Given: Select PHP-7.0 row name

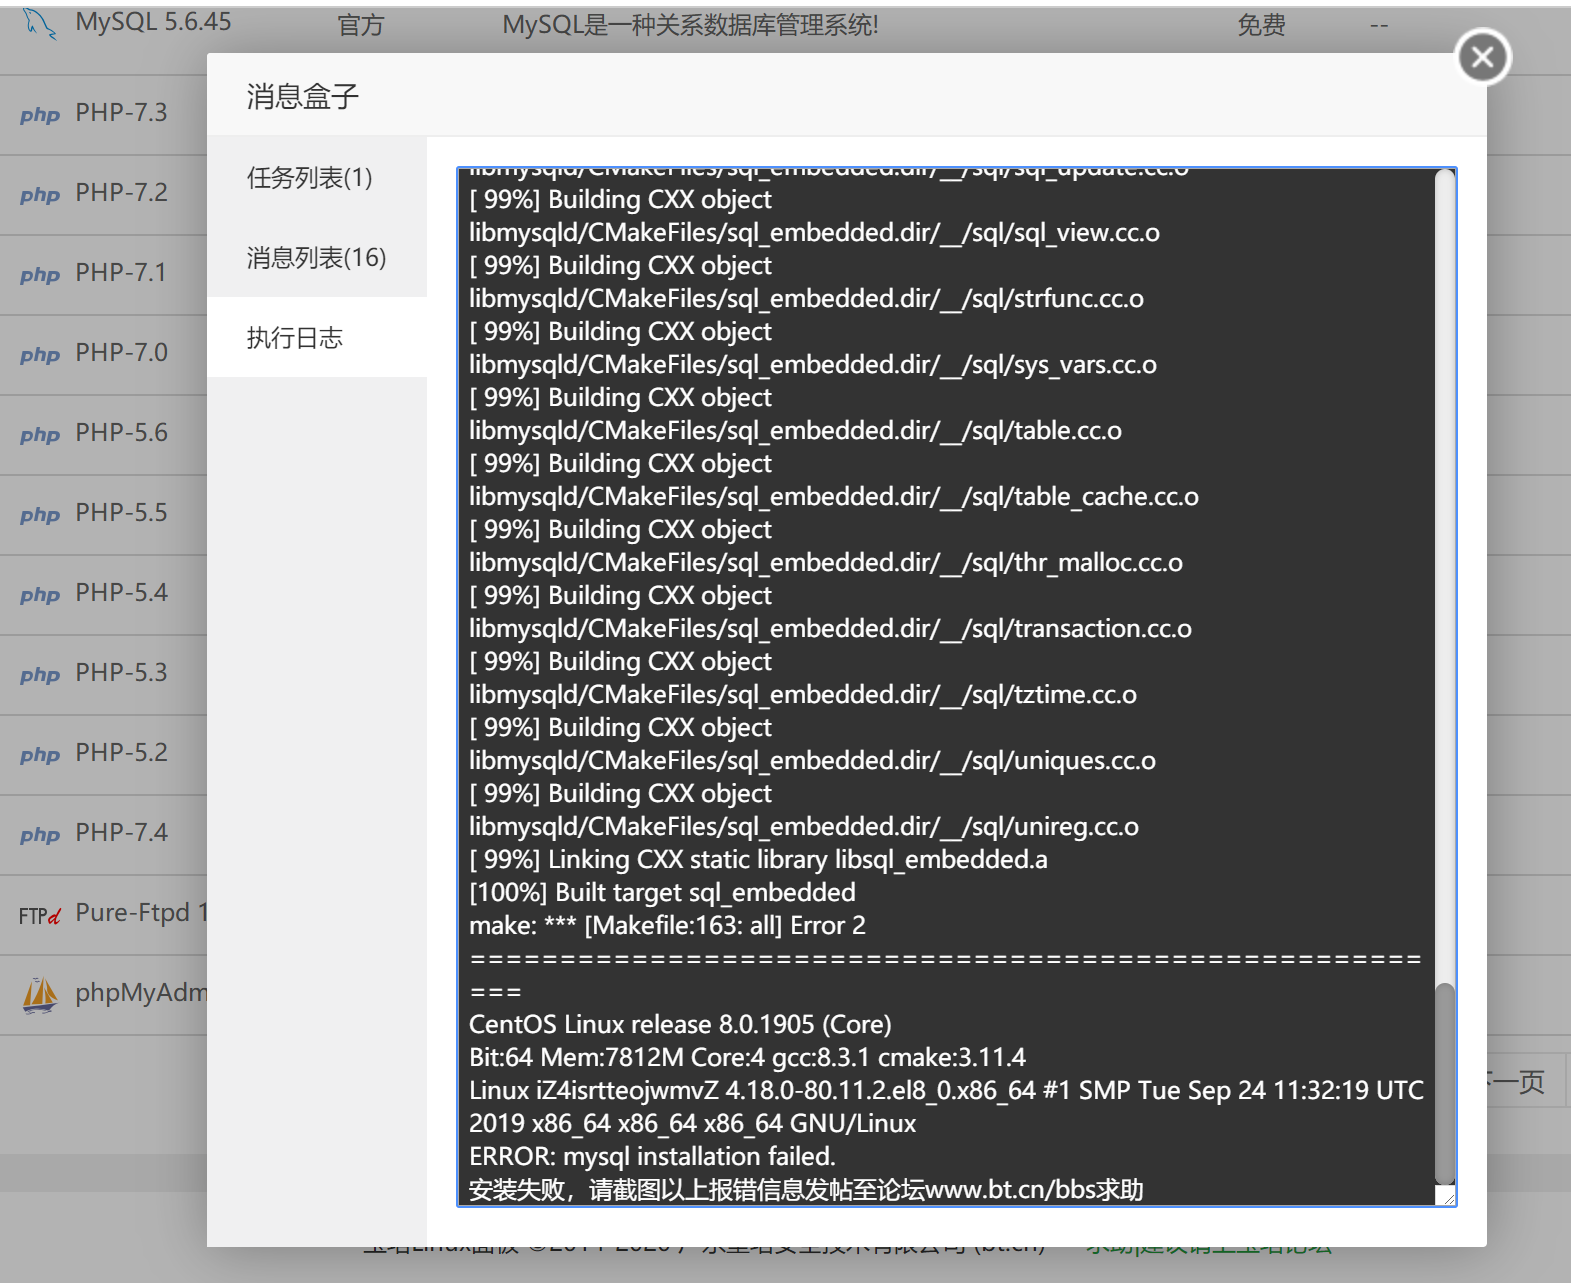Looking at the screenshot, I should pos(121,352).
